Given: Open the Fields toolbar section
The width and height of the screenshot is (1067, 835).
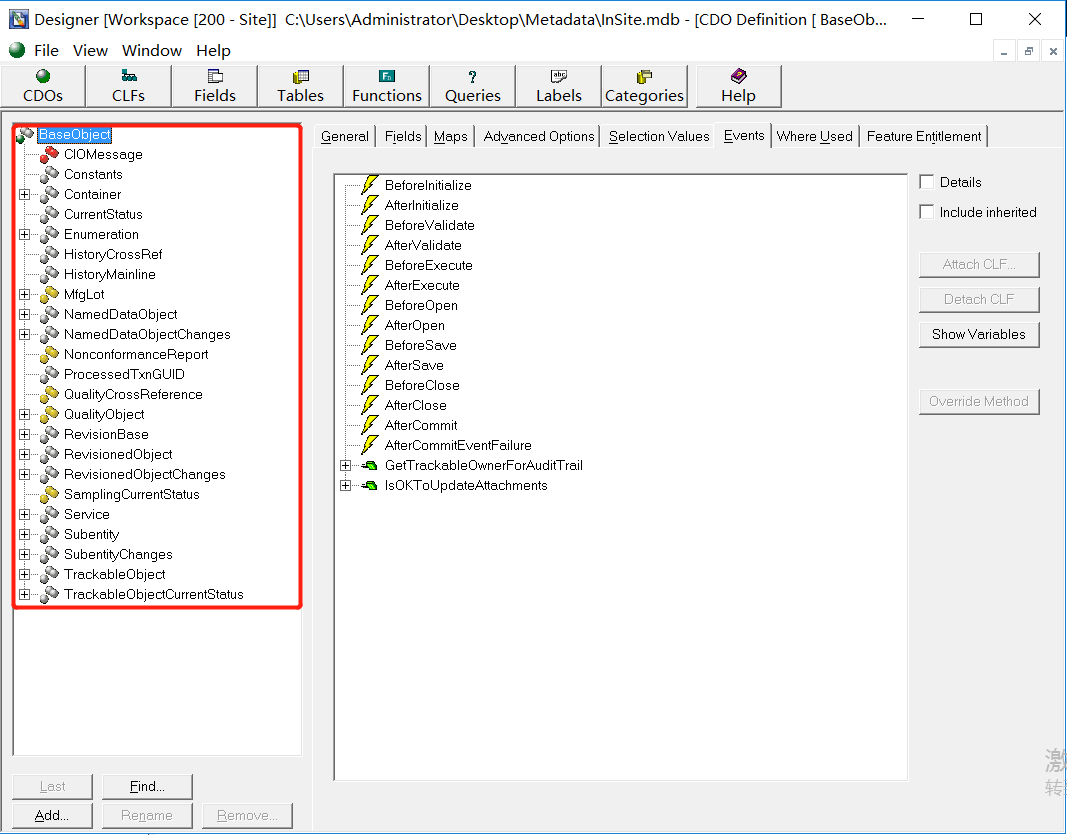Looking at the screenshot, I should click(x=215, y=86).
